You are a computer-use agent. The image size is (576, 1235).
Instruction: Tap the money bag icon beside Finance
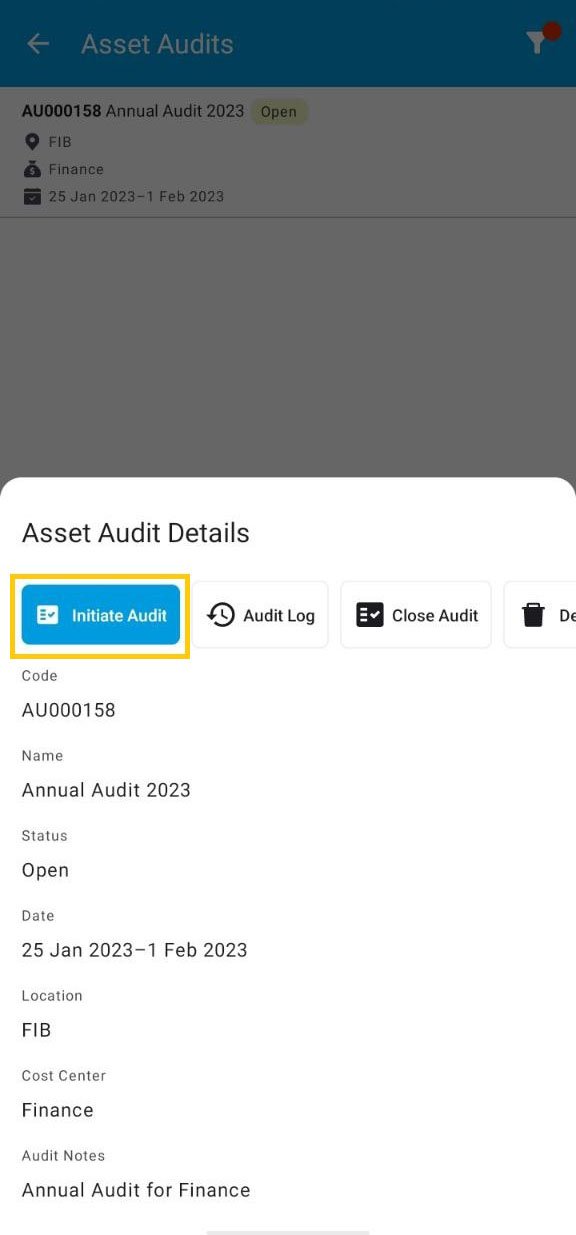pyautogui.click(x=32, y=169)
